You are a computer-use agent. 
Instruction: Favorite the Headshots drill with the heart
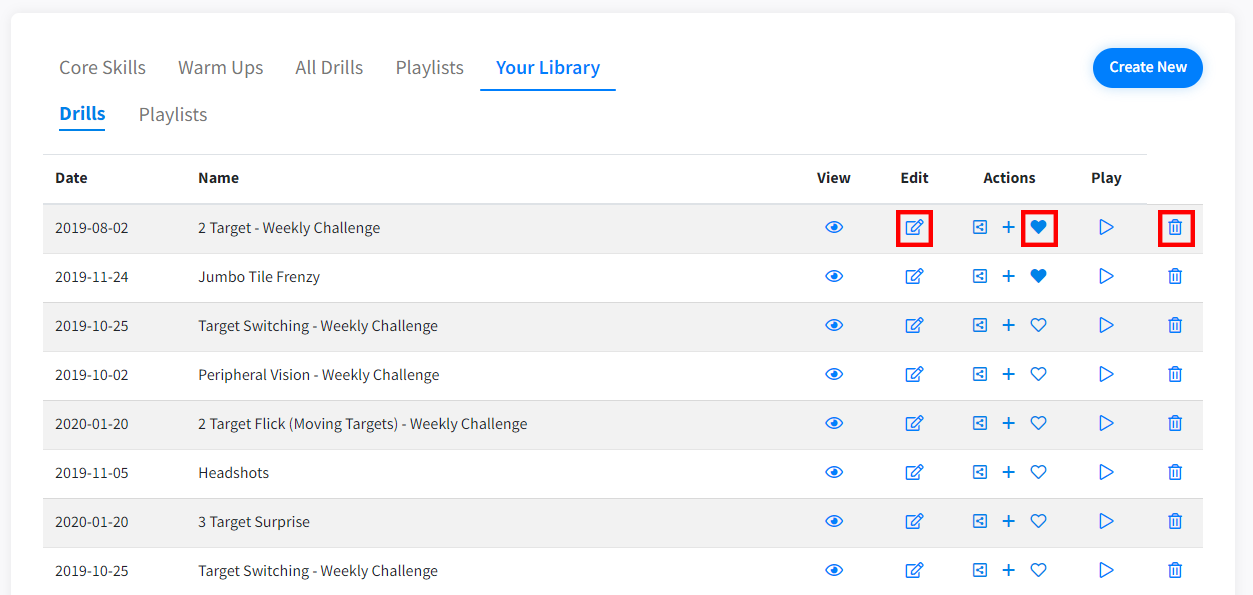[1038, 472]
